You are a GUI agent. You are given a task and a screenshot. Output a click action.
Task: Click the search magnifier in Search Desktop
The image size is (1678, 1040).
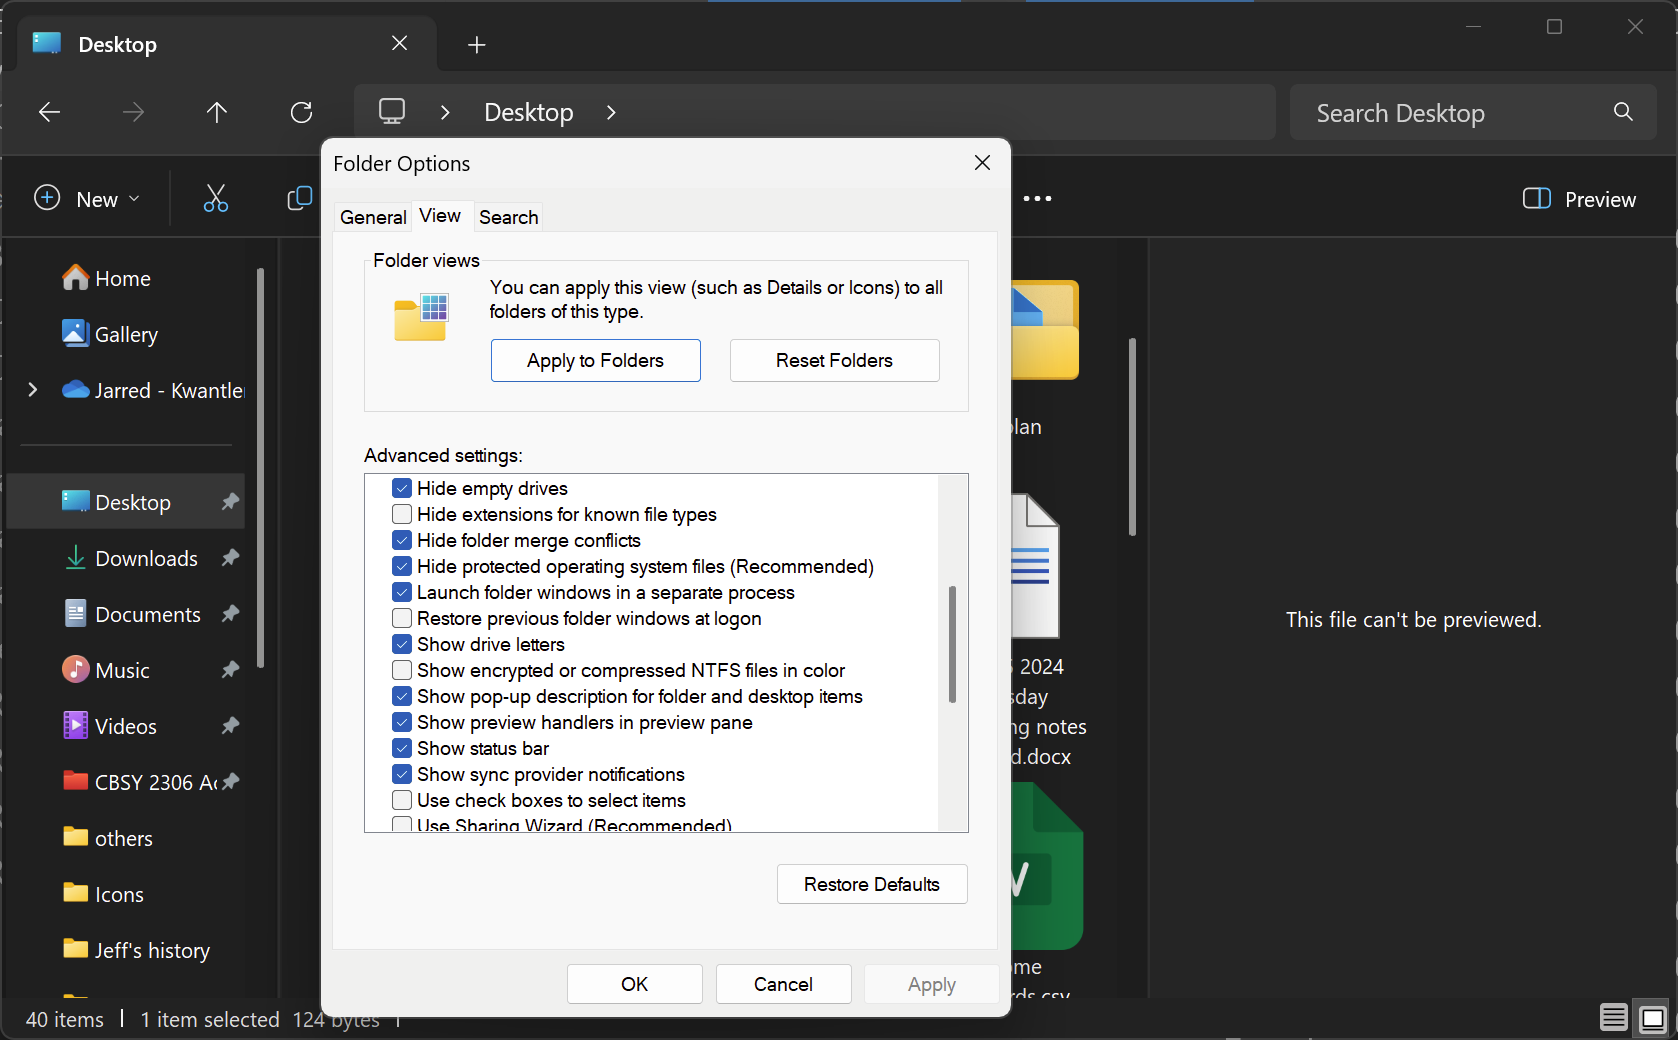pos(1623,112)
